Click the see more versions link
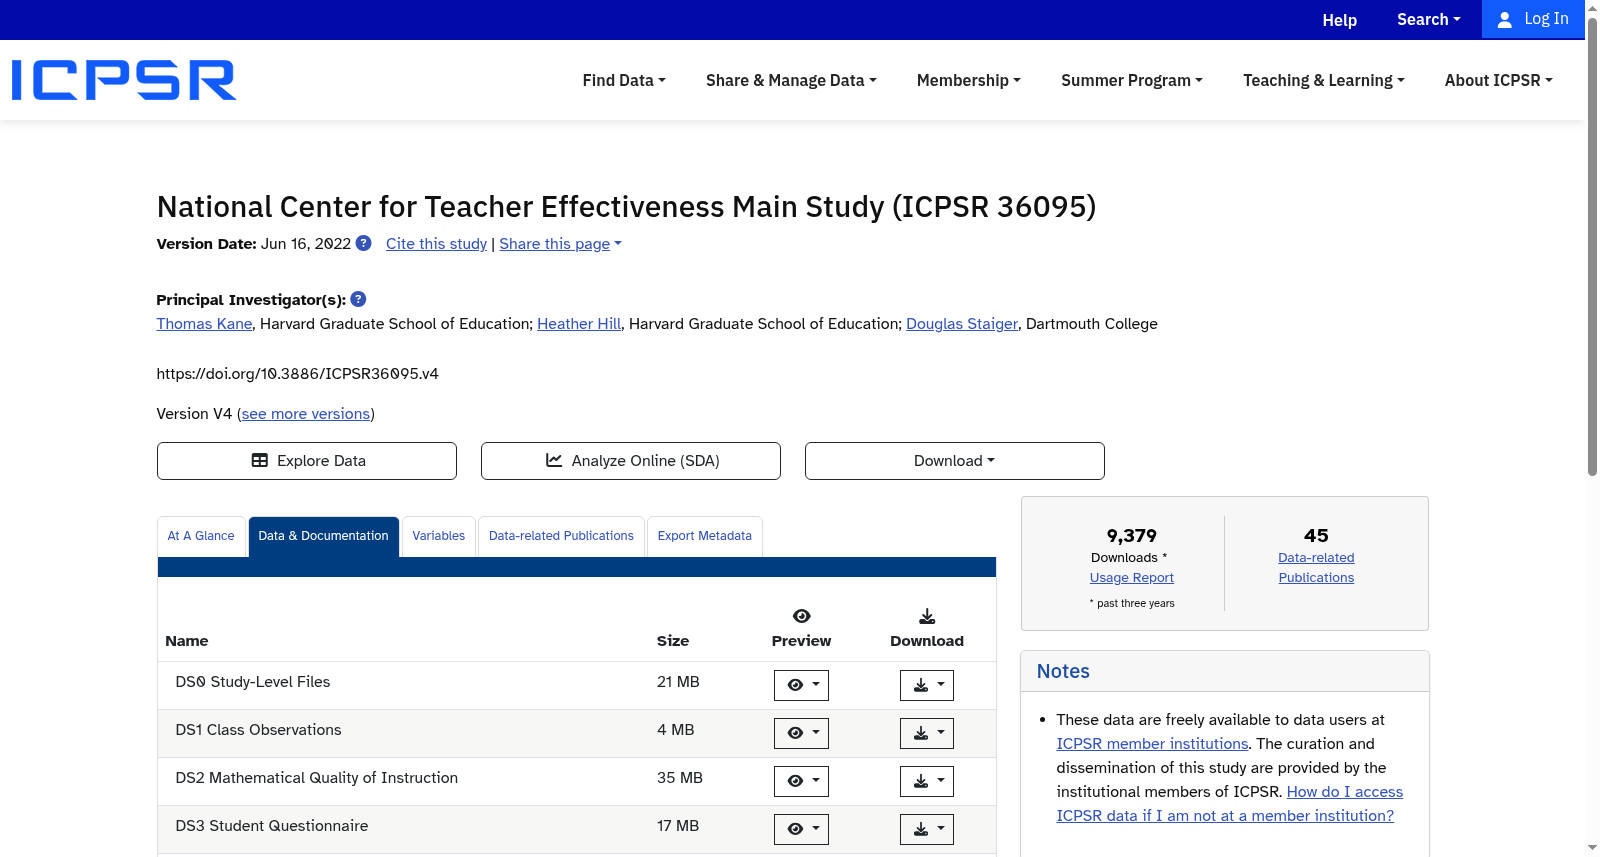Screen dimensions: 1600x857 coord(306,414)
